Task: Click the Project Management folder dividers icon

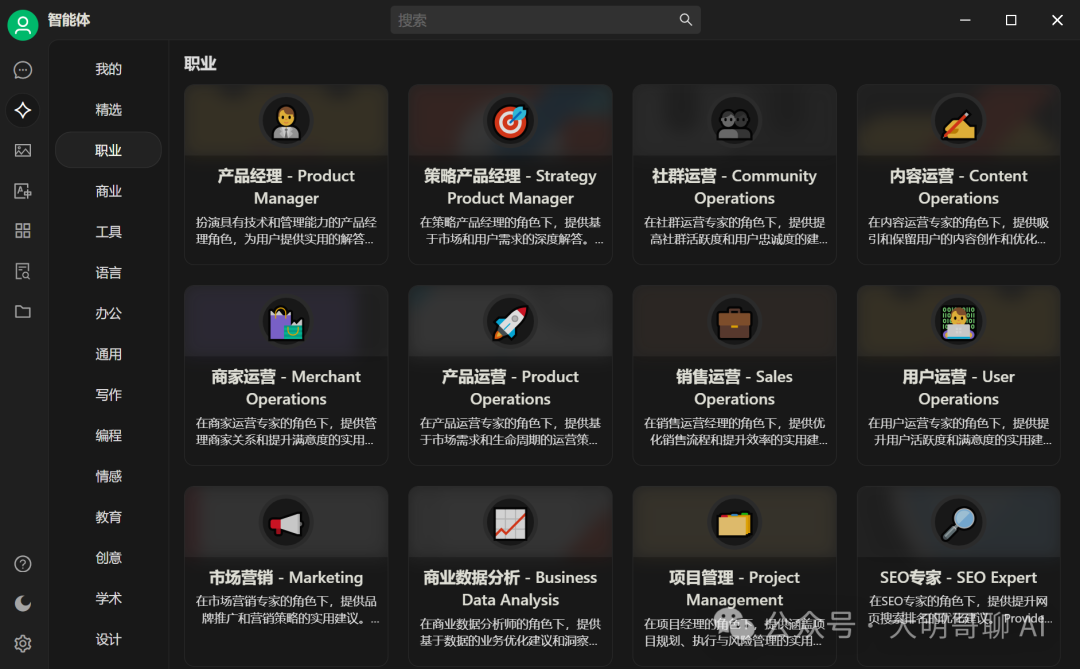Action: tap(734, 523)
